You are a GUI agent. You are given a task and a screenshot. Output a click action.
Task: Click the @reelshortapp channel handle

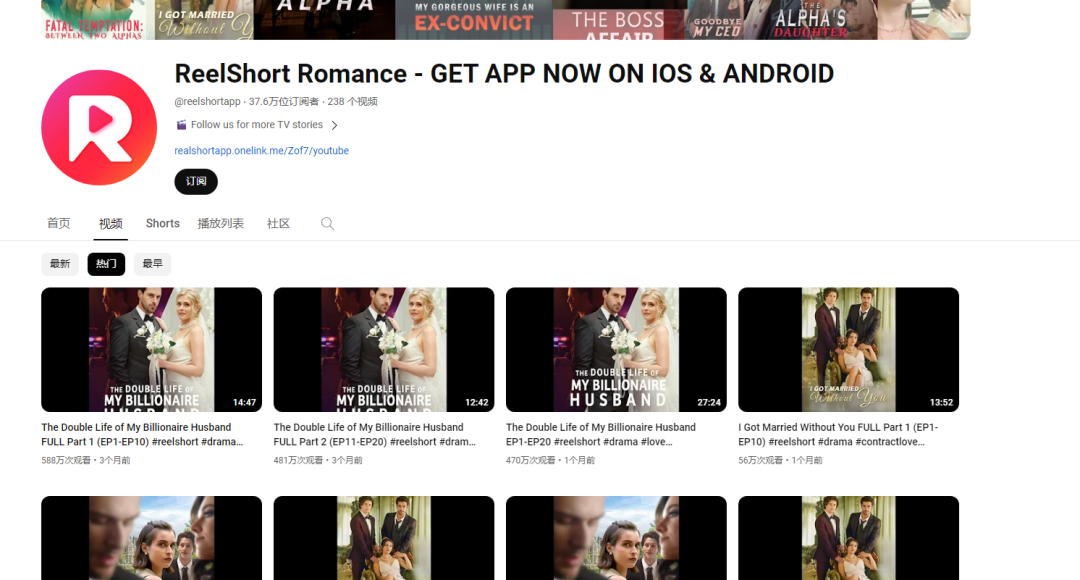coord(207,101)
